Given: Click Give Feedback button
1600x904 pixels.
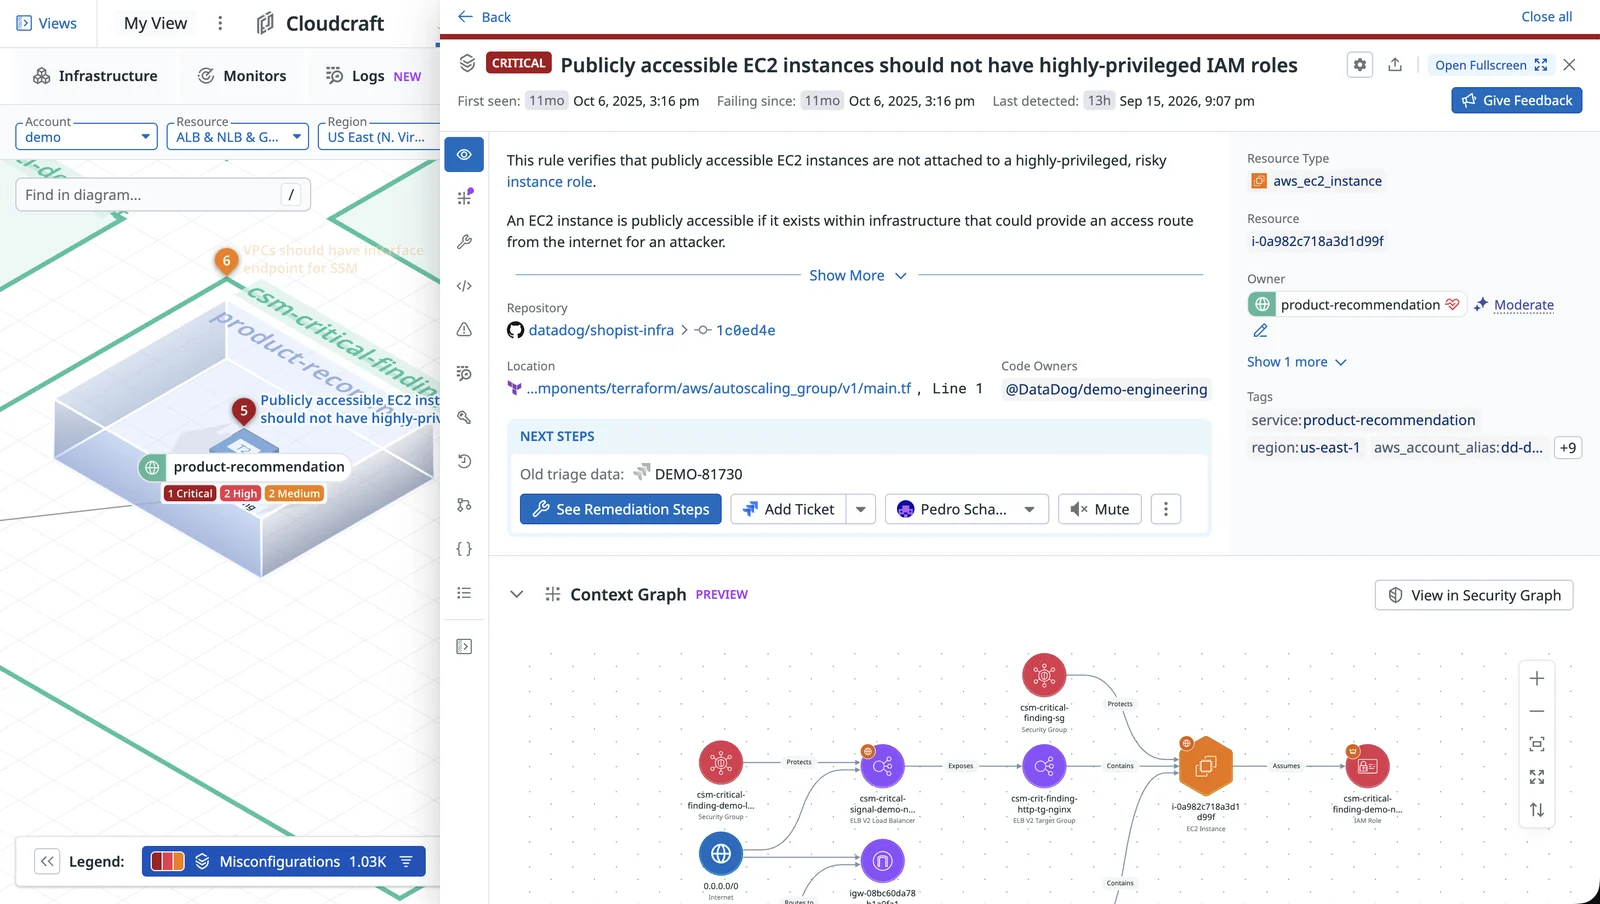Looking at the screenshot, I should coord(1517,100).
